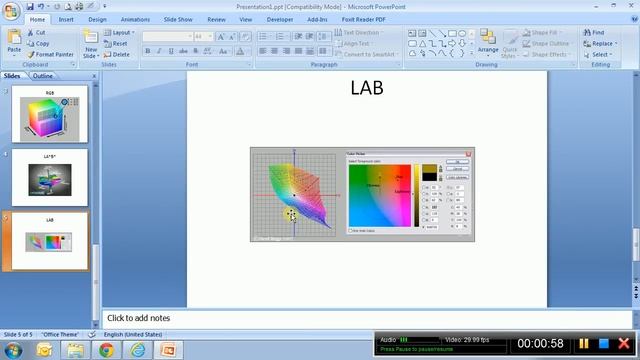
Task: Toggle Align Text Left
Action: click(263, 51)
